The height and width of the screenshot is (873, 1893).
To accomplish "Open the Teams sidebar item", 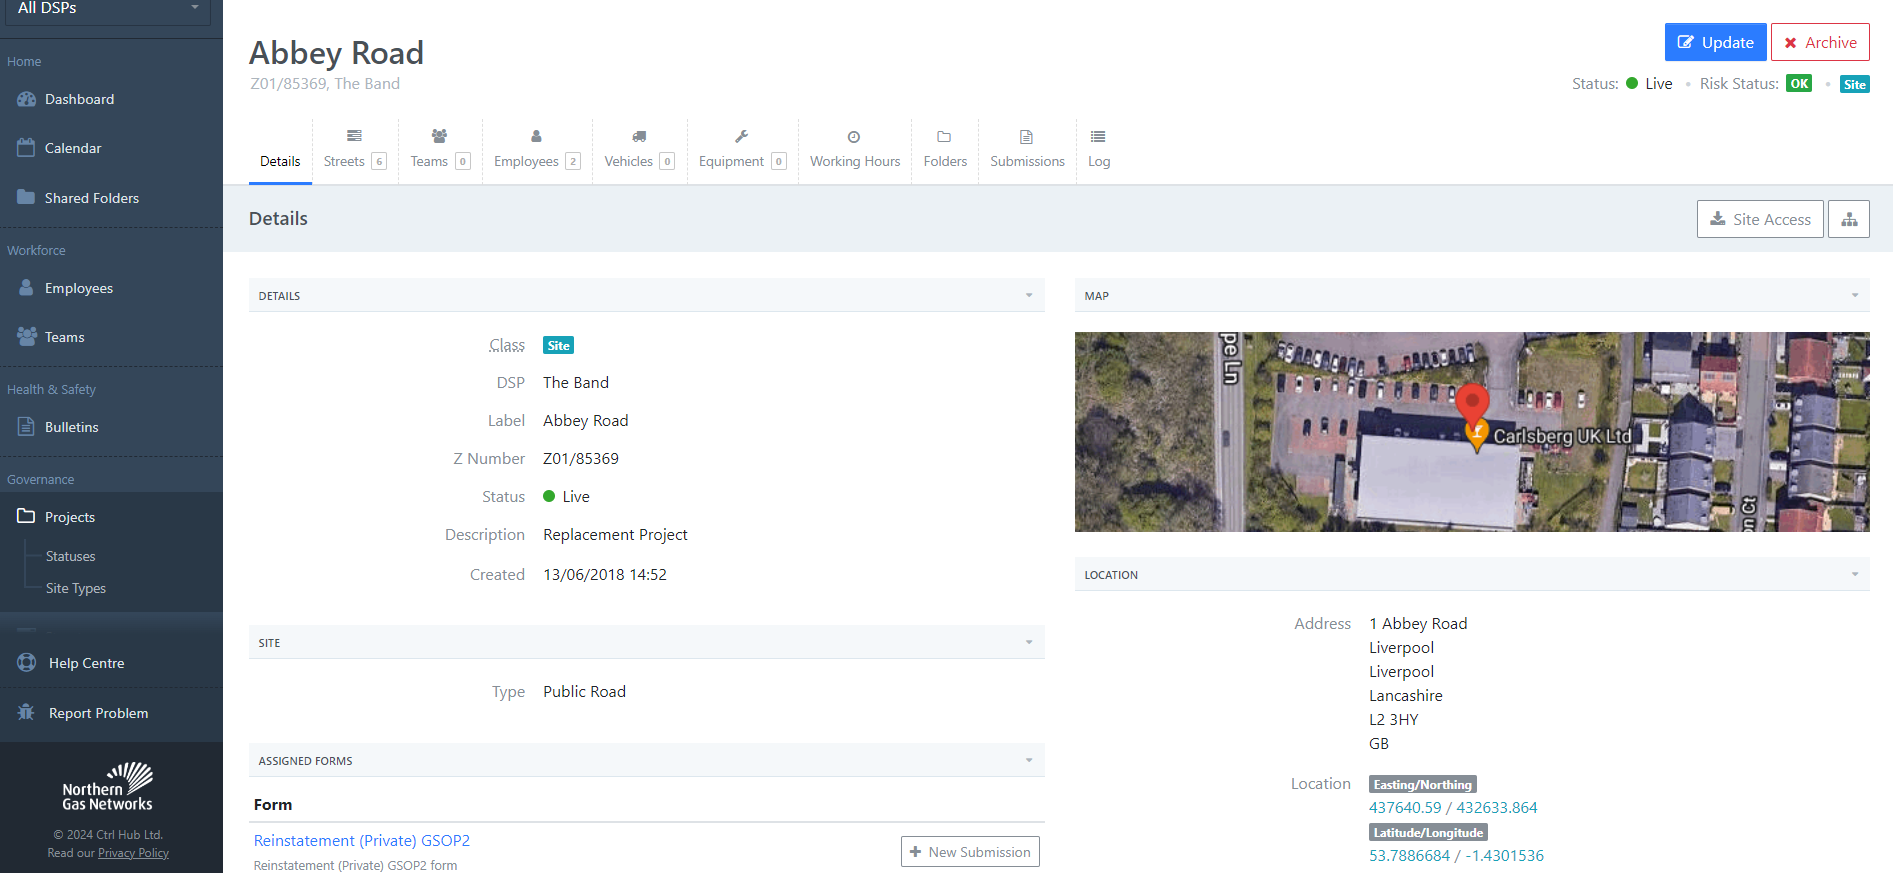I will (64, 337).
